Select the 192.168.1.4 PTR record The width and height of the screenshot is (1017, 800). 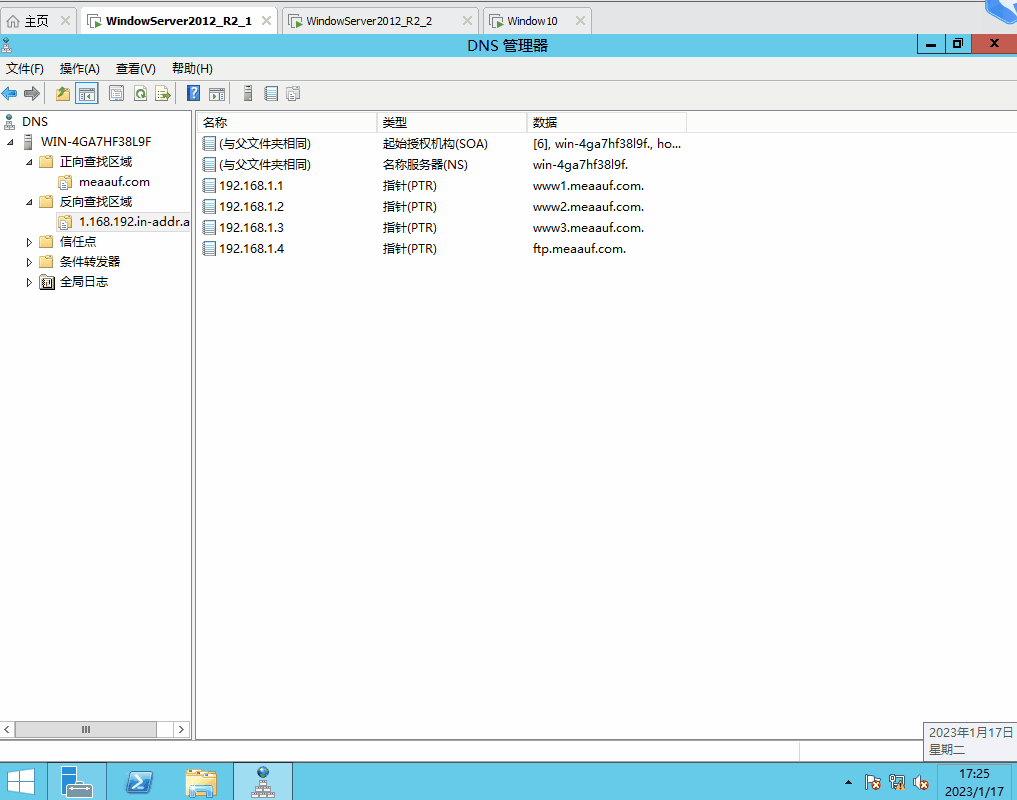442,248
